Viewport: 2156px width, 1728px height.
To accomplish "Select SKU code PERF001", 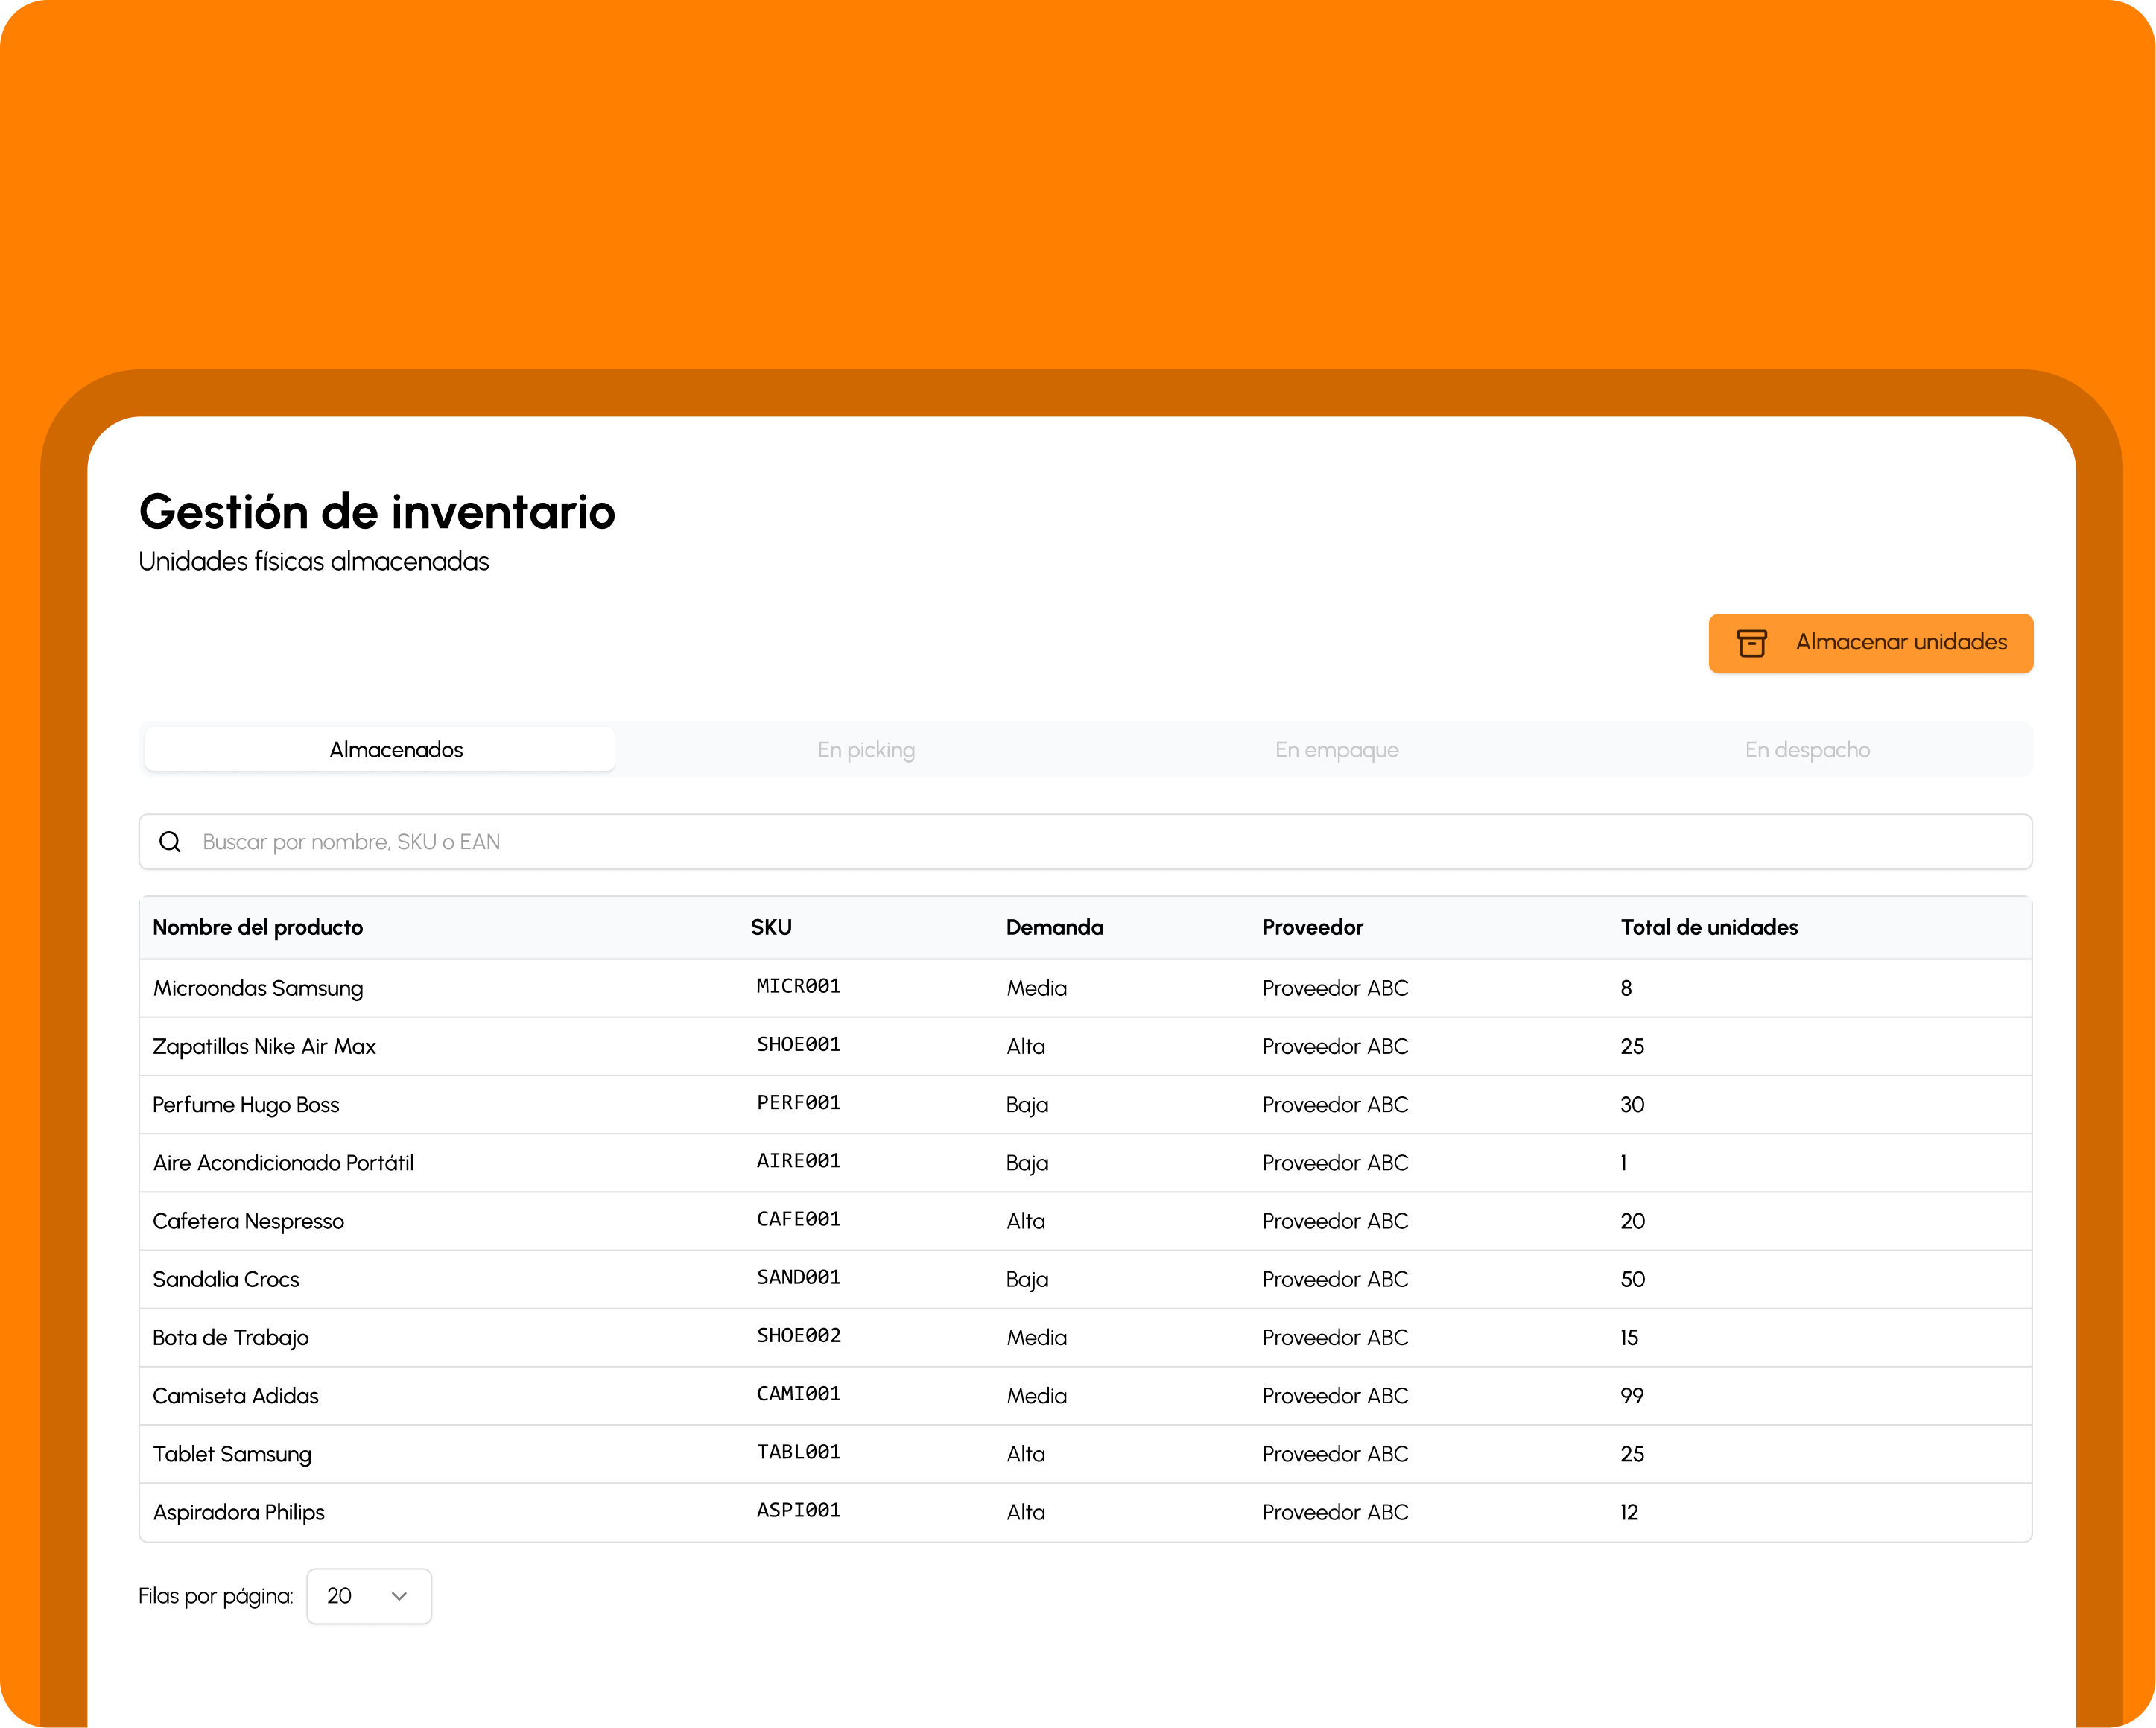I will click(x=798, y=1103).
